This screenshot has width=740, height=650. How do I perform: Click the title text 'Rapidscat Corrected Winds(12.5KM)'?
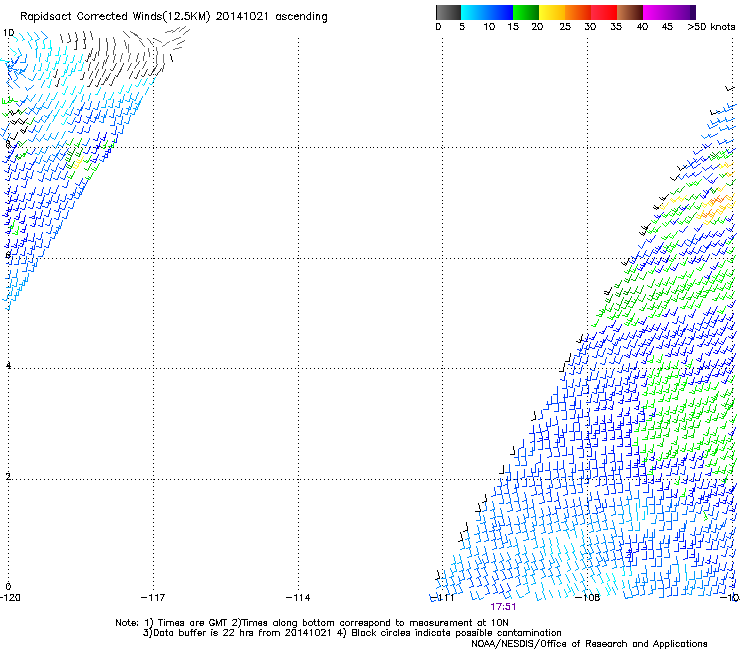[115, 17]
